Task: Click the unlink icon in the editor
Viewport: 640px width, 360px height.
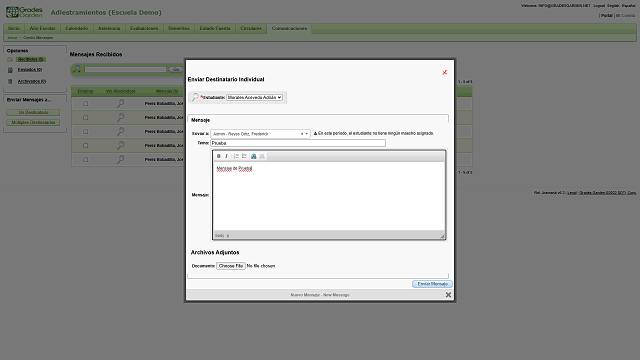Action: click(262, 156)
